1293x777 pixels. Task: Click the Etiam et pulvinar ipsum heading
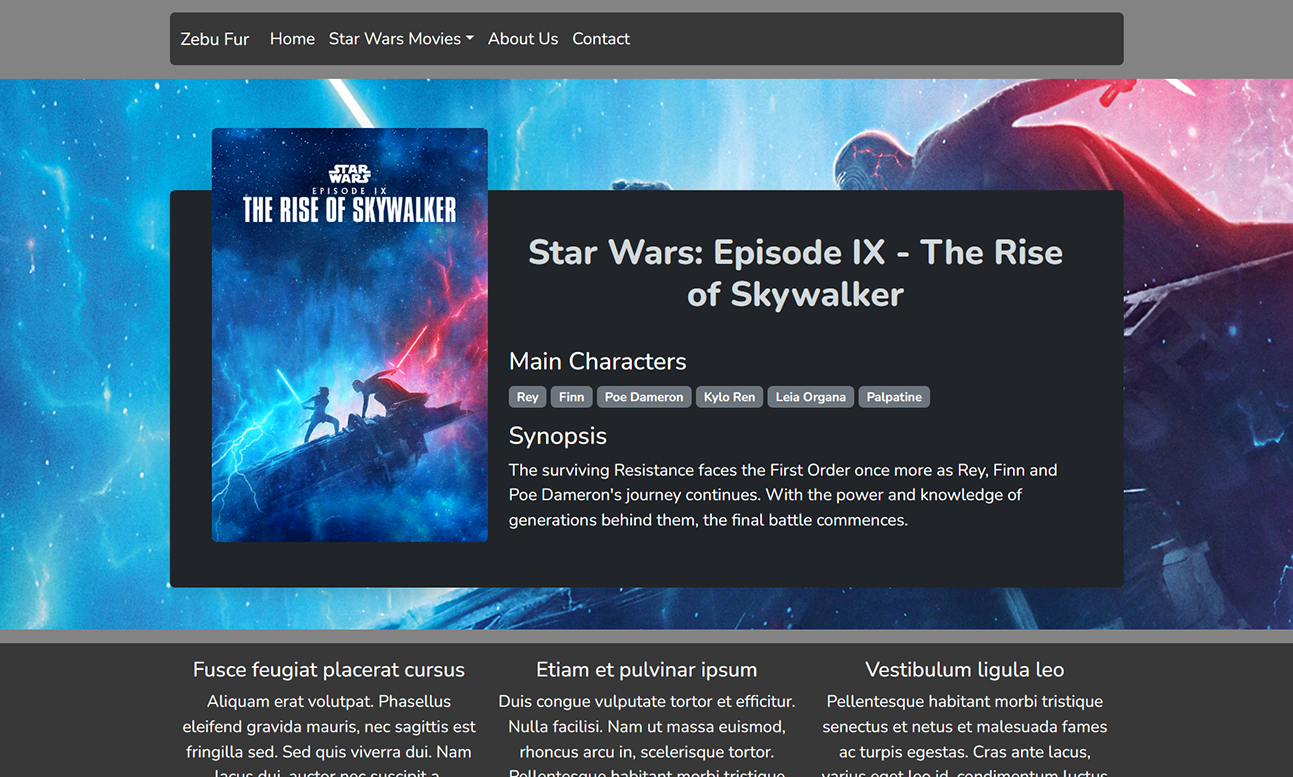click(647, 670)
